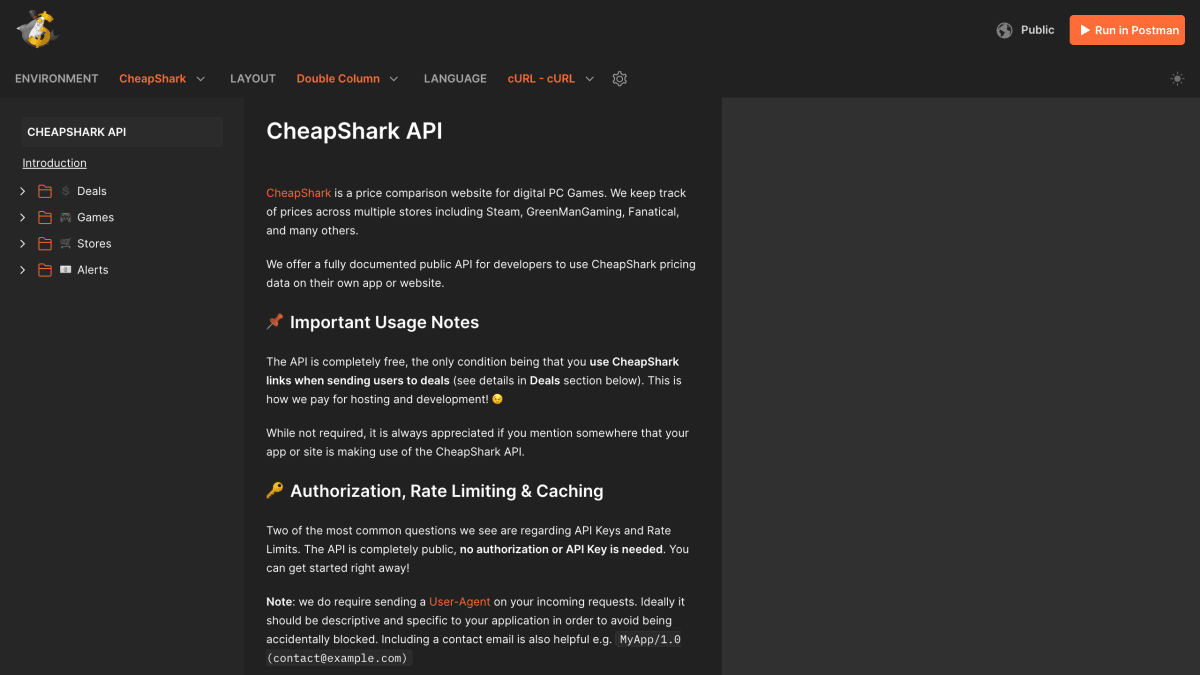Select the Games item in sidebar
The image size is (1200, 675).
(95, 217)
